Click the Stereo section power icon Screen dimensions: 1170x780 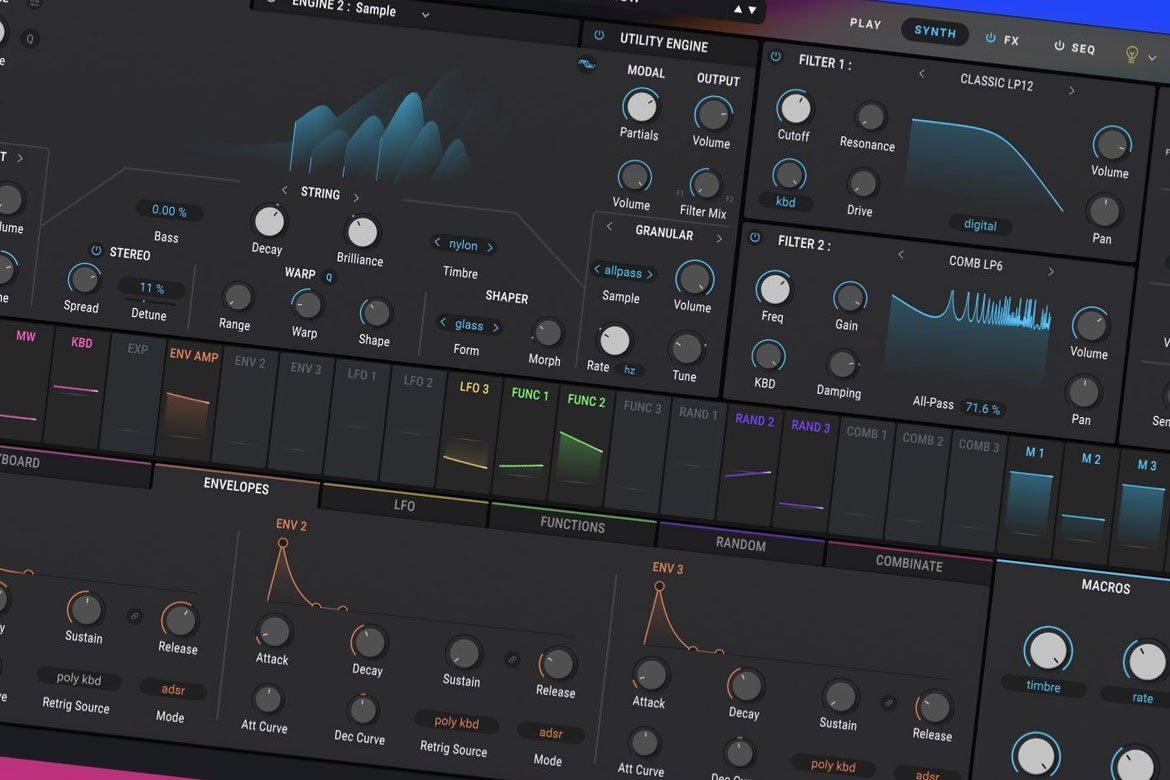pos(96,250)
